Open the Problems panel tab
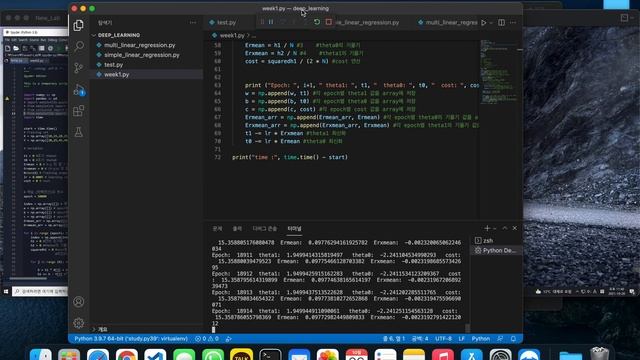The height and width of the screenshot is (360, 640). tap(217, 229)
